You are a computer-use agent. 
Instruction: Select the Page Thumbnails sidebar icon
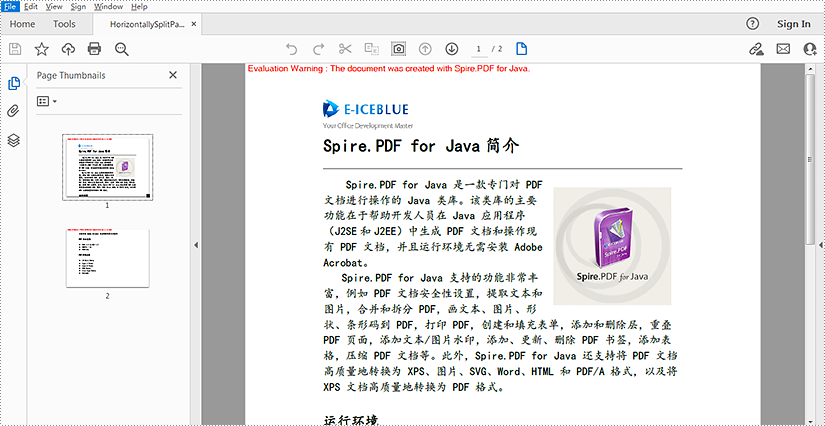[14, 83]
